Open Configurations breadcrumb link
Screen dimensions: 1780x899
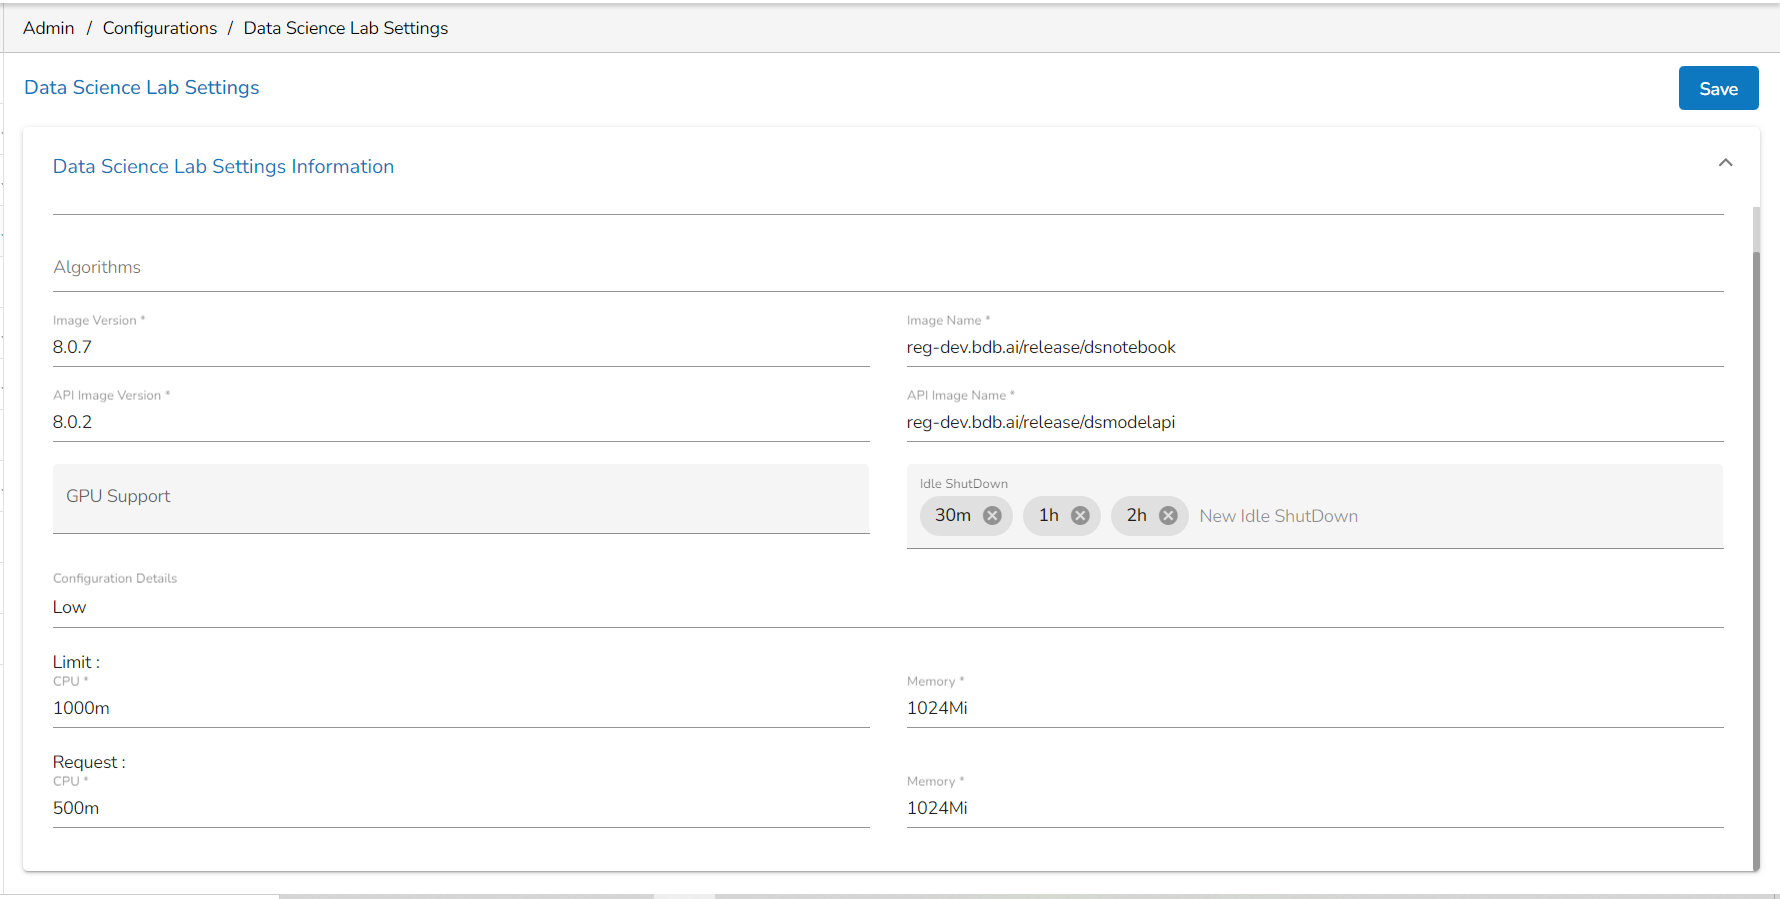click(x=160, y=28)
